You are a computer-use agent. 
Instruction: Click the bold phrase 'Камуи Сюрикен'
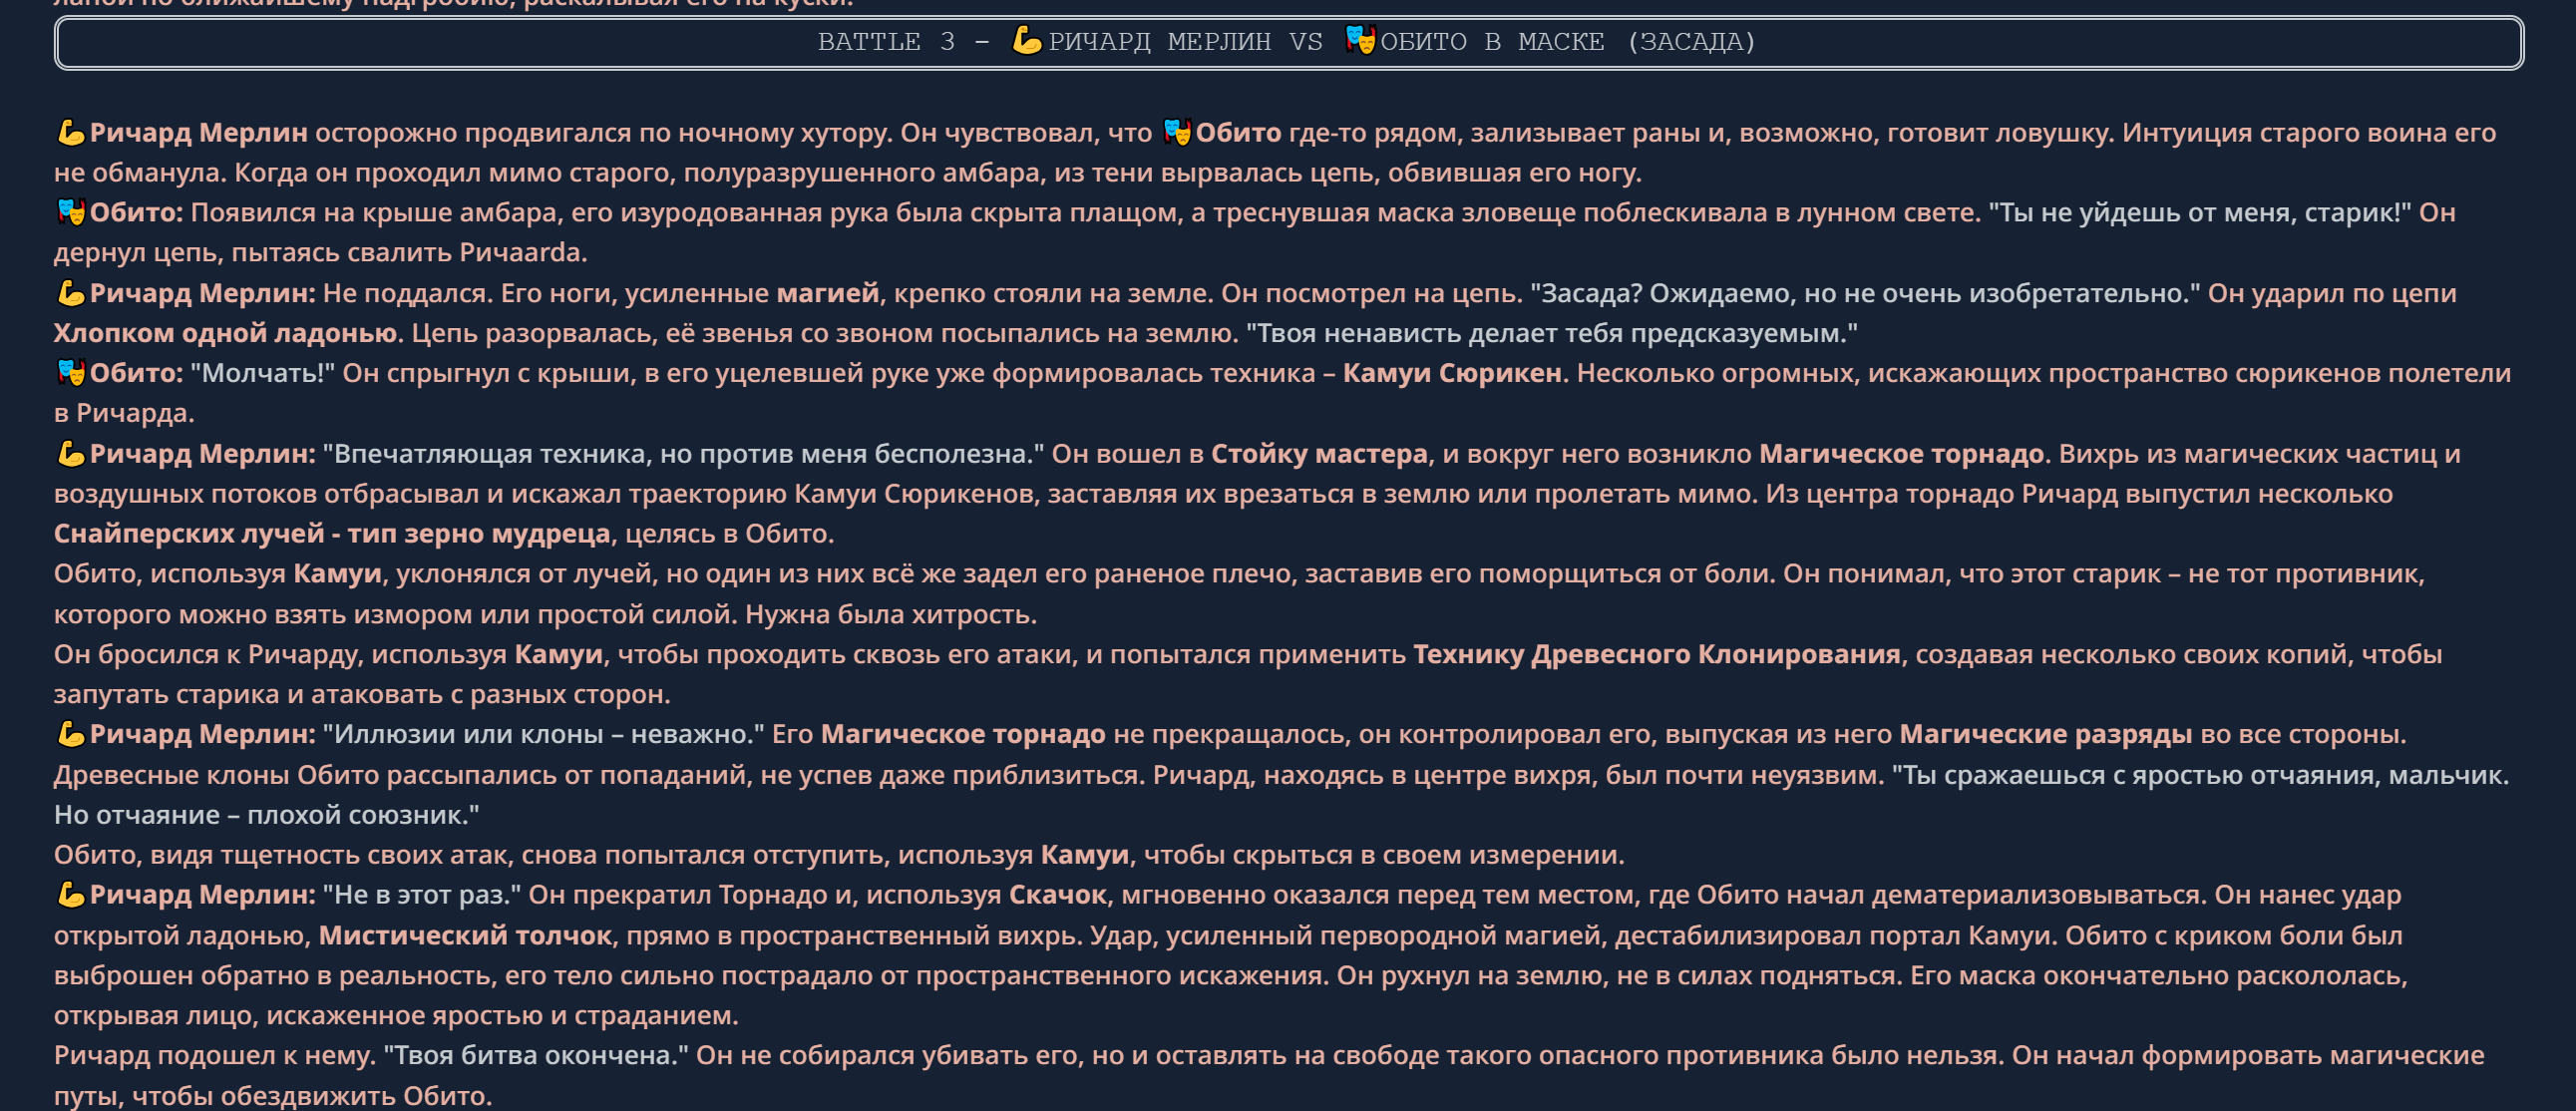1452,373
